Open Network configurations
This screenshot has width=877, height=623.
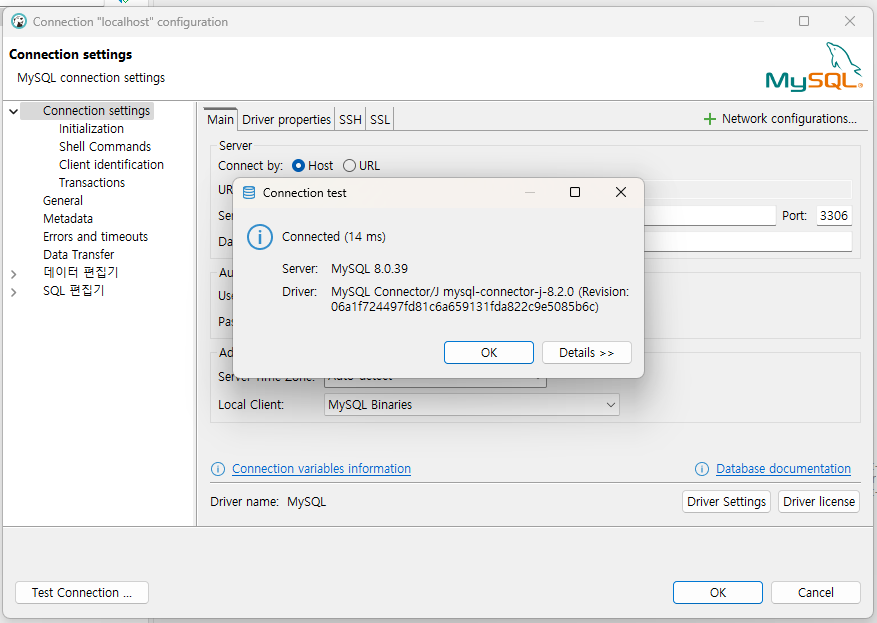(789, 119)
